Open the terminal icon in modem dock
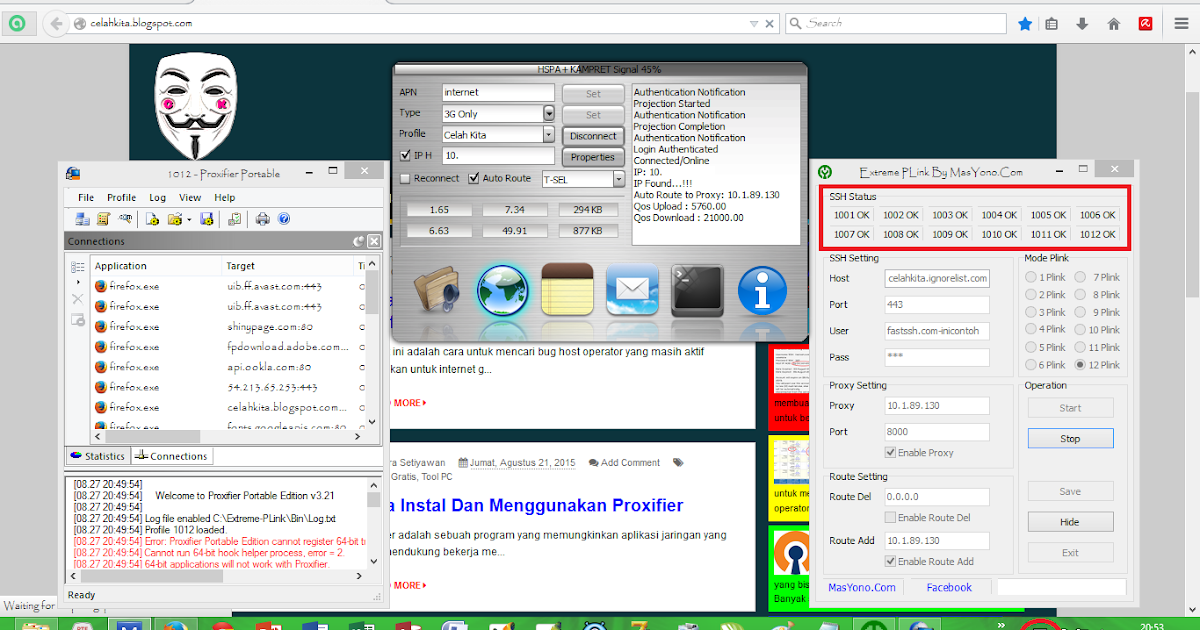This screenshot has width=1200, height=630. tap(697, 290)
